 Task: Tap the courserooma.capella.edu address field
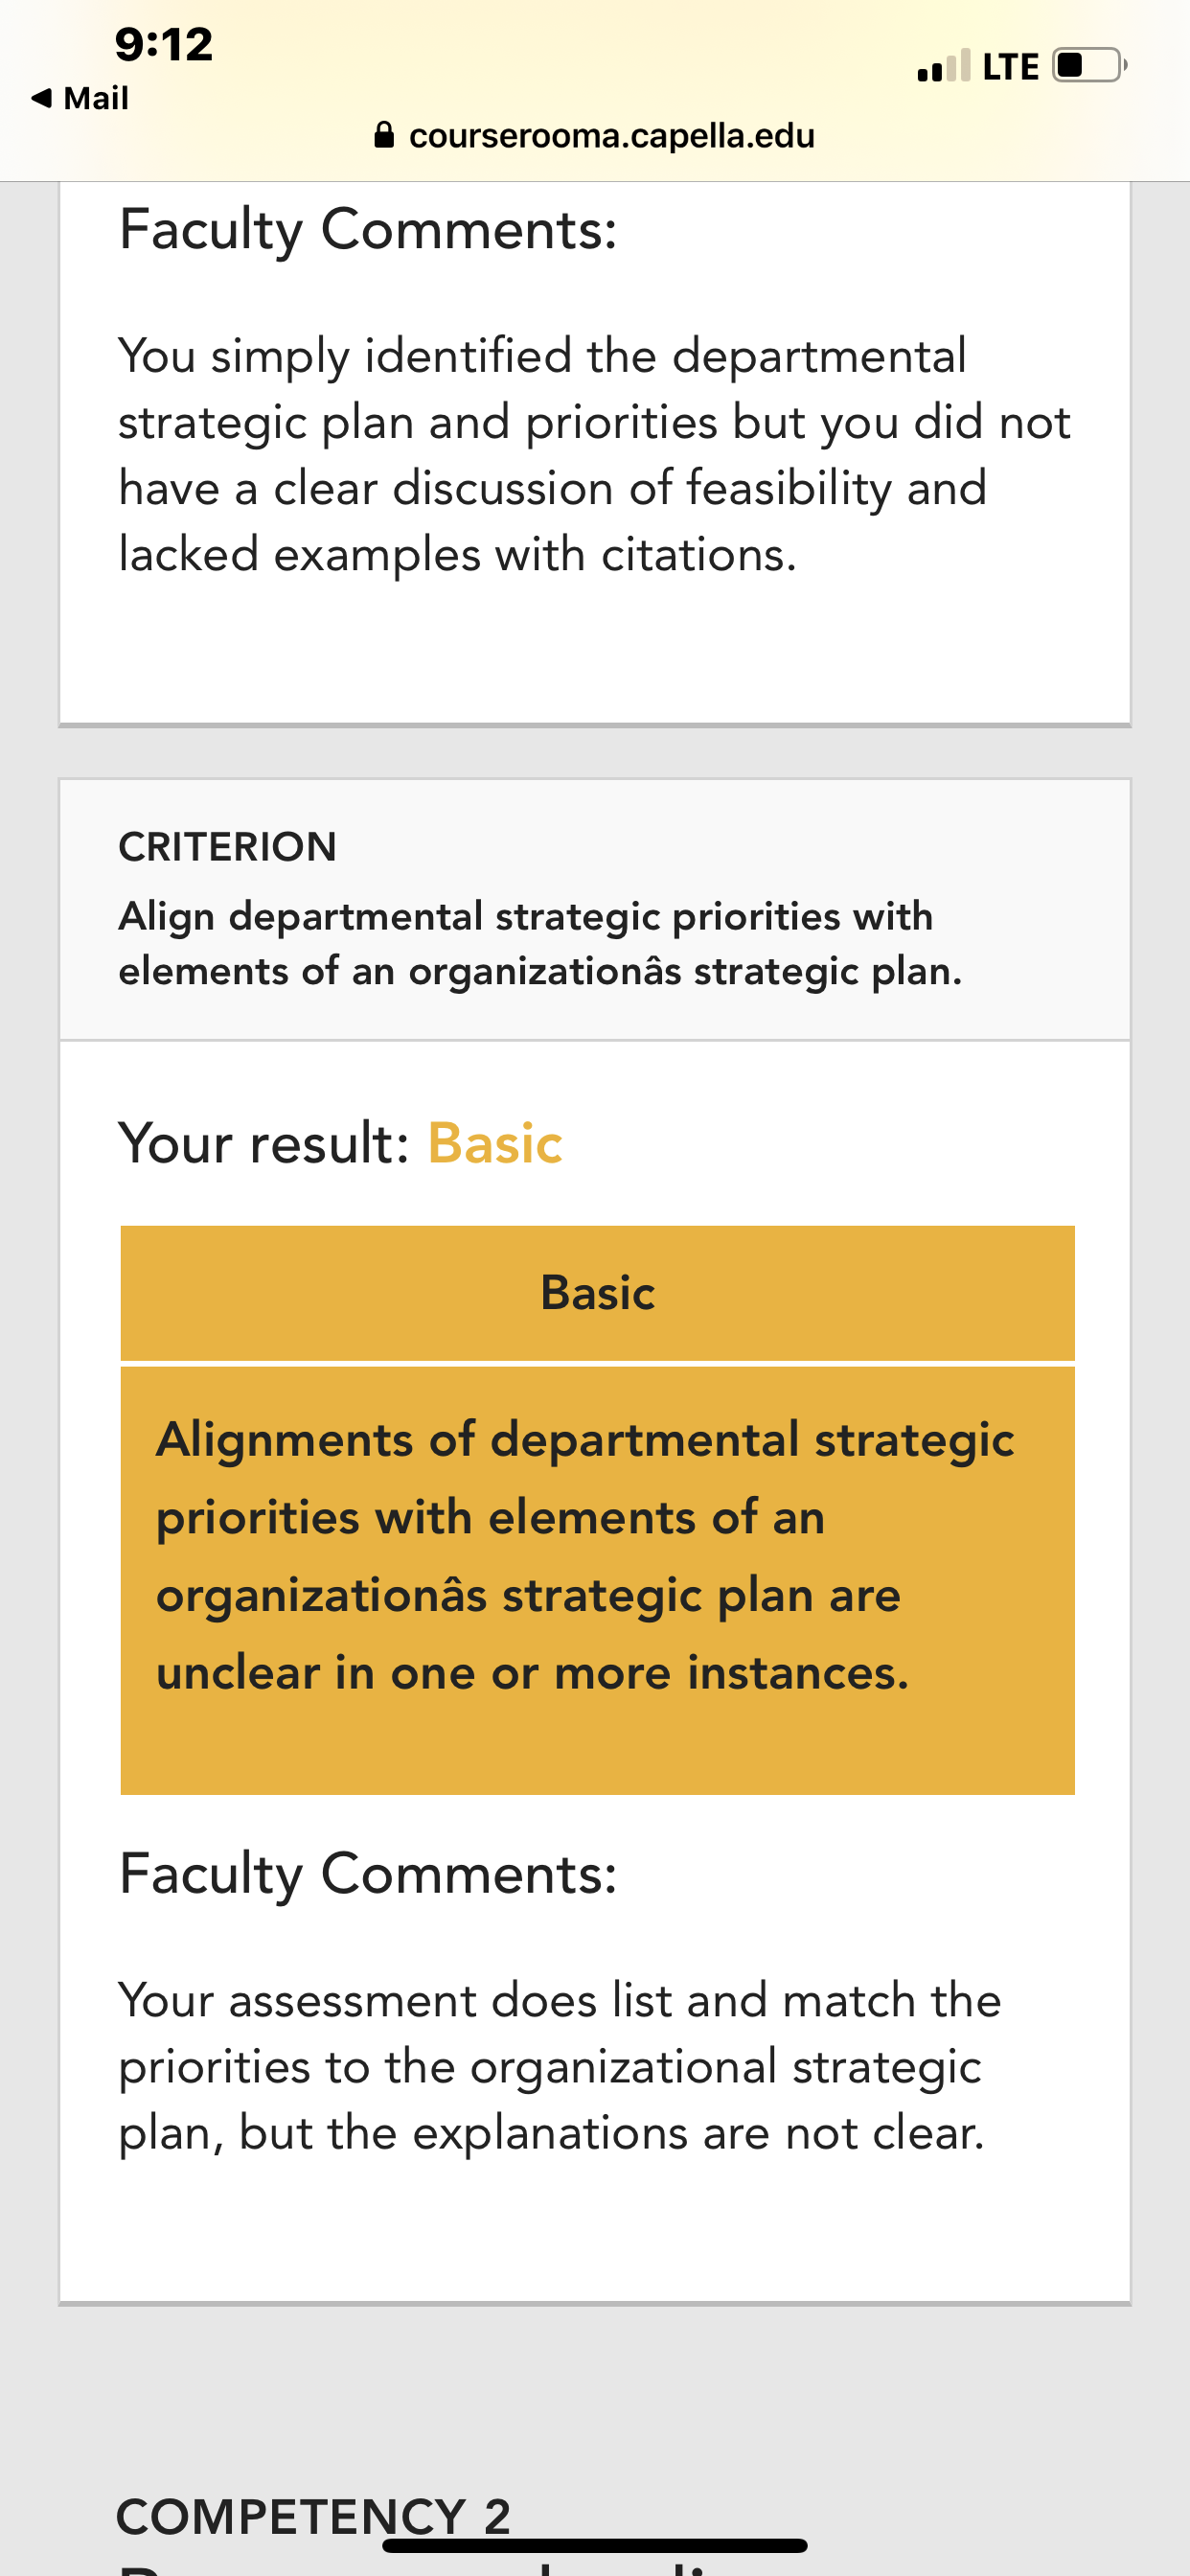click(595, 135)
